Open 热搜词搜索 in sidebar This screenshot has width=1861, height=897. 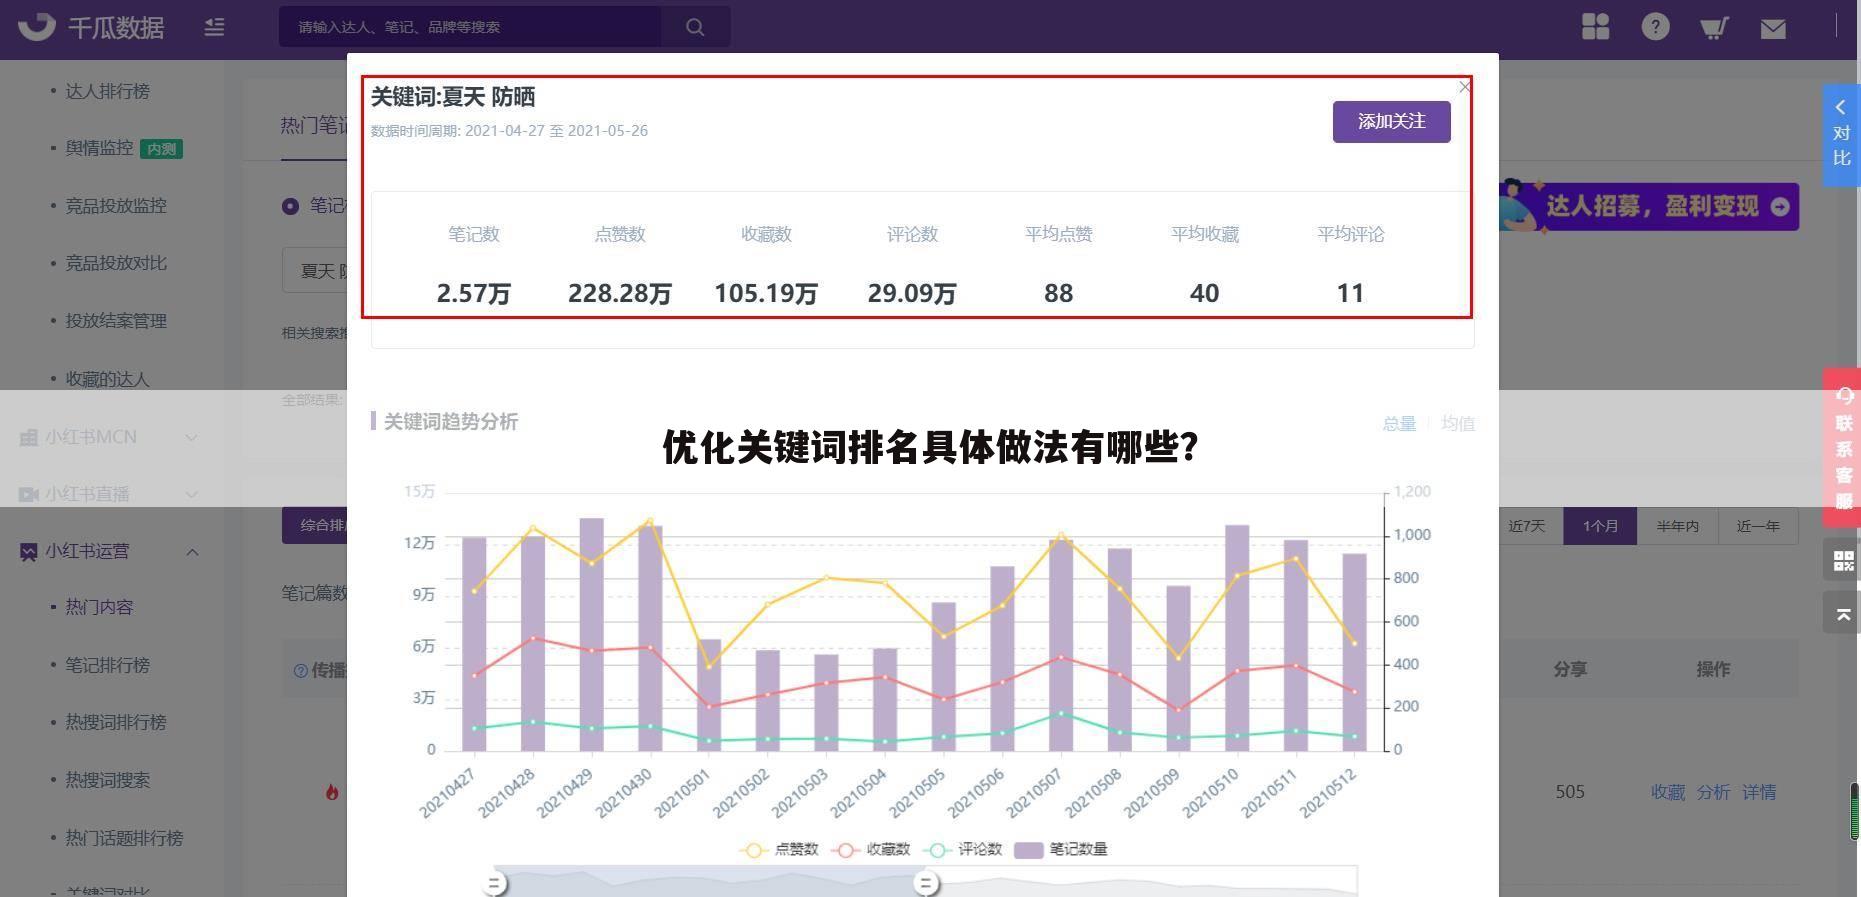[107, 780]
